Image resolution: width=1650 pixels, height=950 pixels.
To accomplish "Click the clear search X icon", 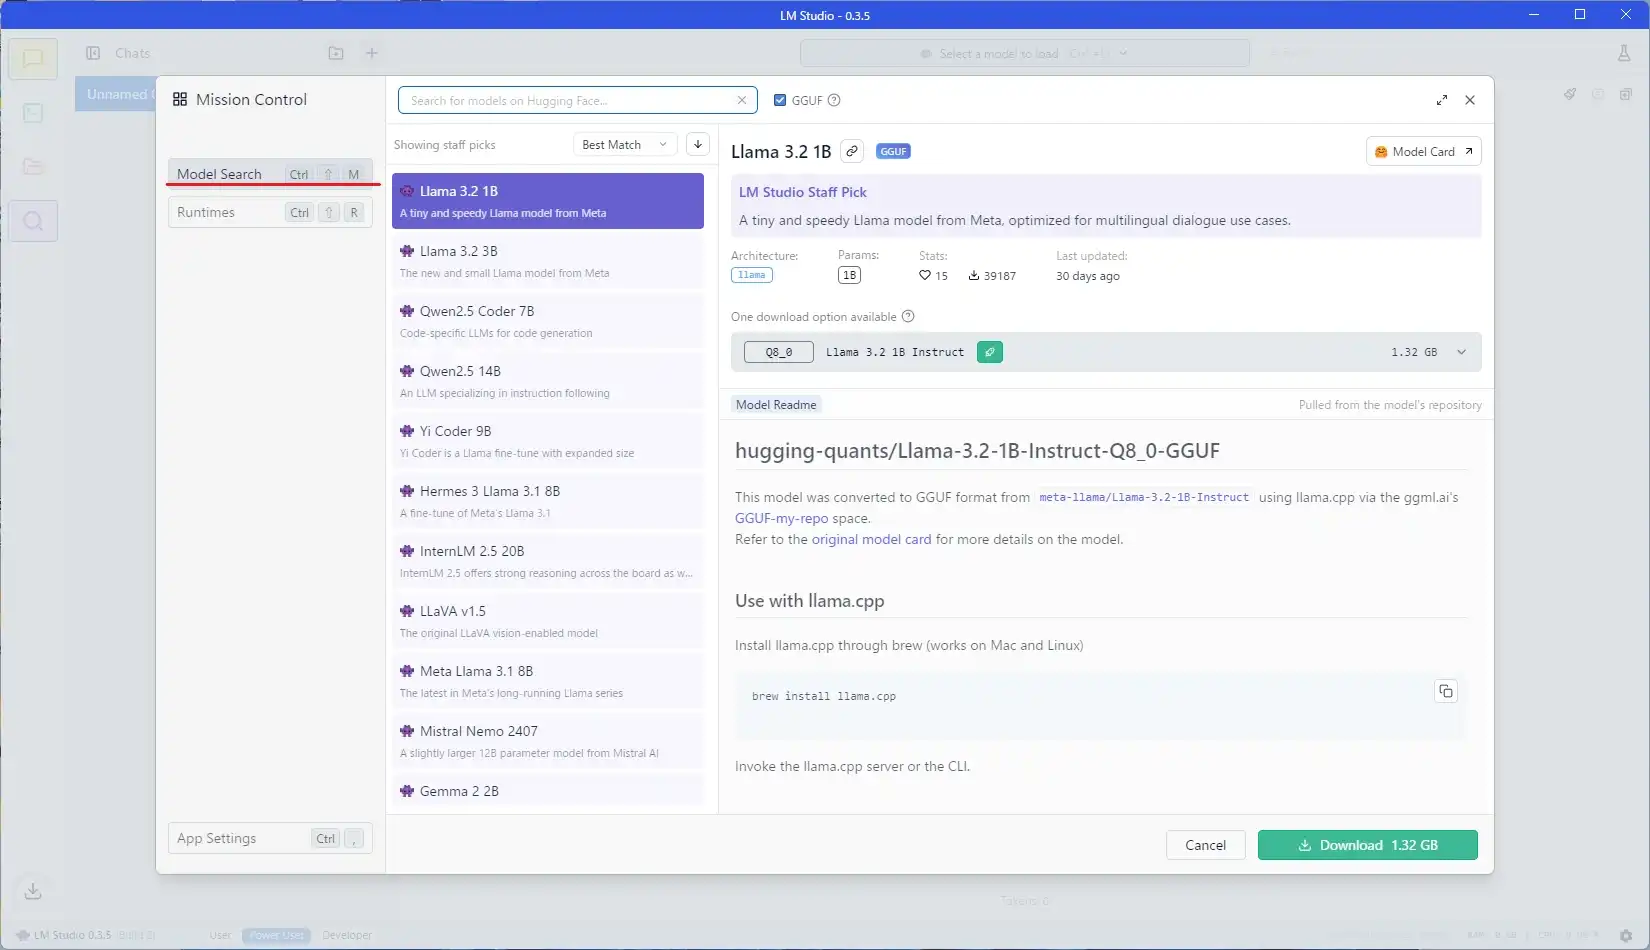I will coord(741,100).
